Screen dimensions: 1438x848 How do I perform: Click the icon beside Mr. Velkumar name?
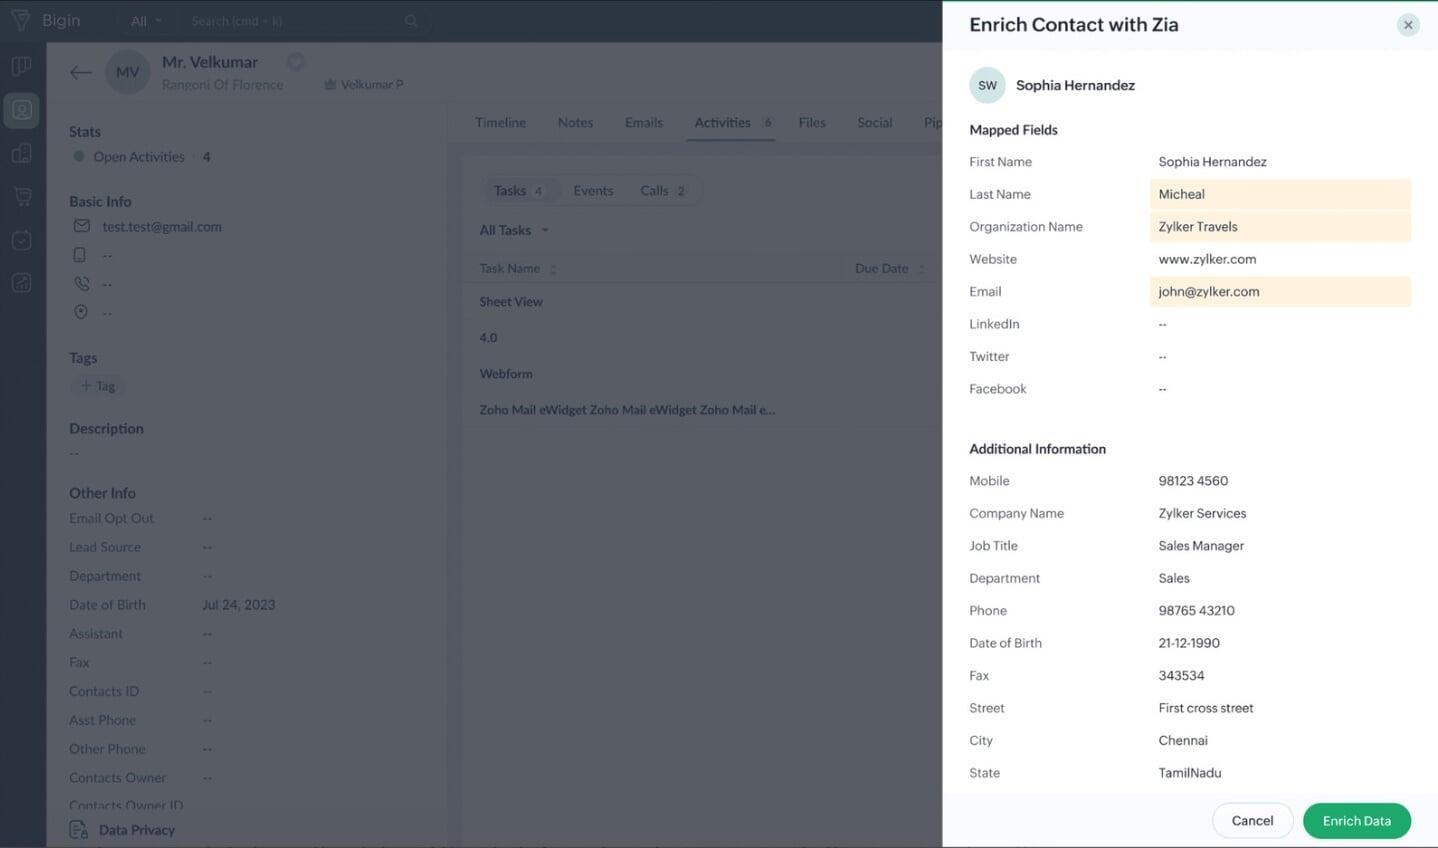tap(296, 61)
